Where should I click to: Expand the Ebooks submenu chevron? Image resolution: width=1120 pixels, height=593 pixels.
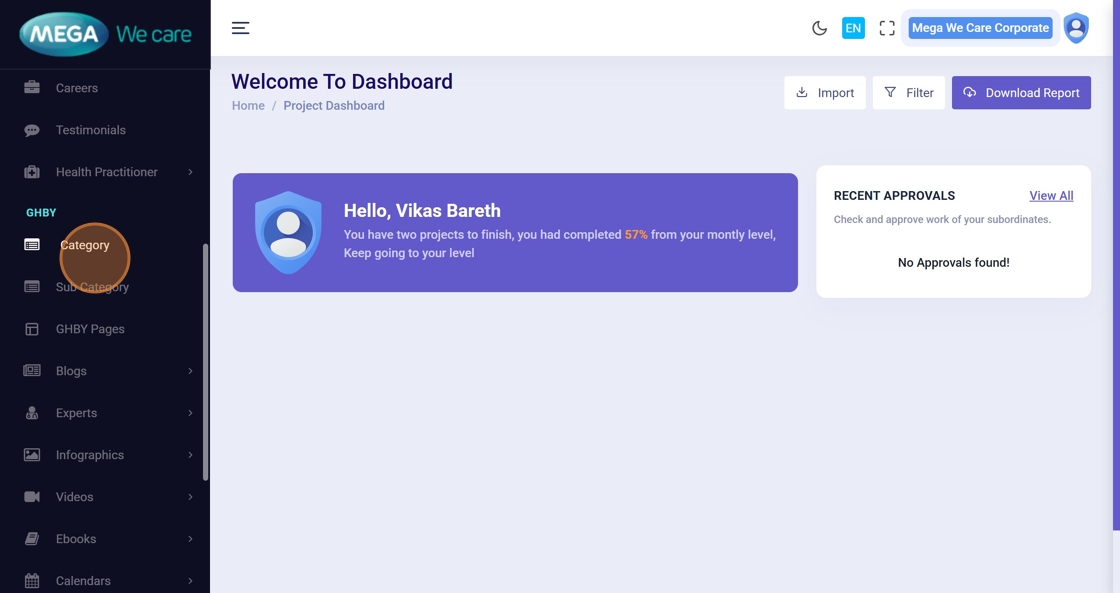[190, 539]
